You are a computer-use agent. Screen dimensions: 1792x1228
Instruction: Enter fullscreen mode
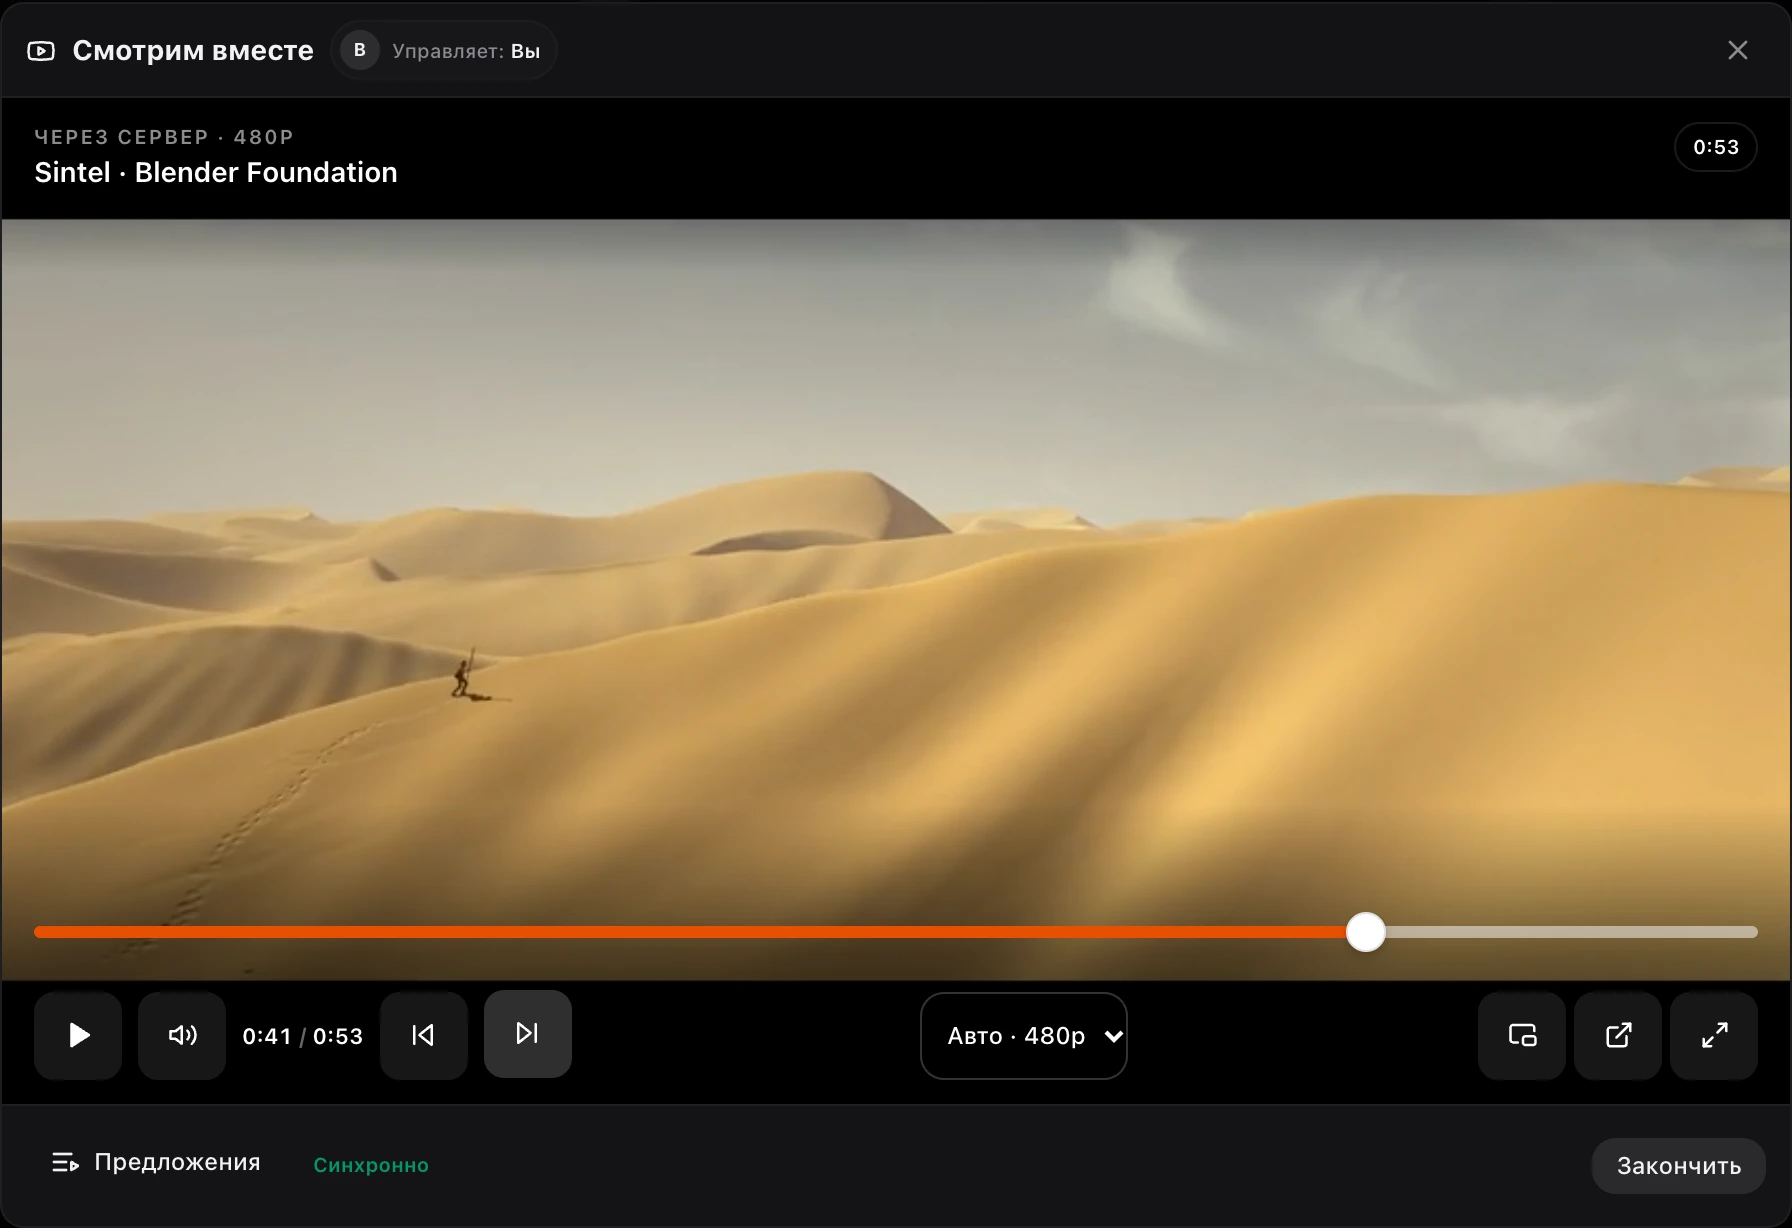click(1714, 1035)
